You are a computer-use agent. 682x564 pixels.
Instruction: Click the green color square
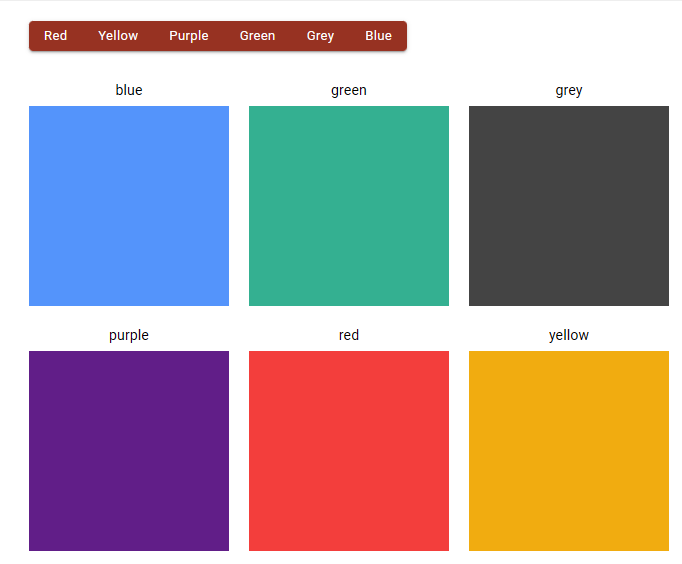coord(349,206)
